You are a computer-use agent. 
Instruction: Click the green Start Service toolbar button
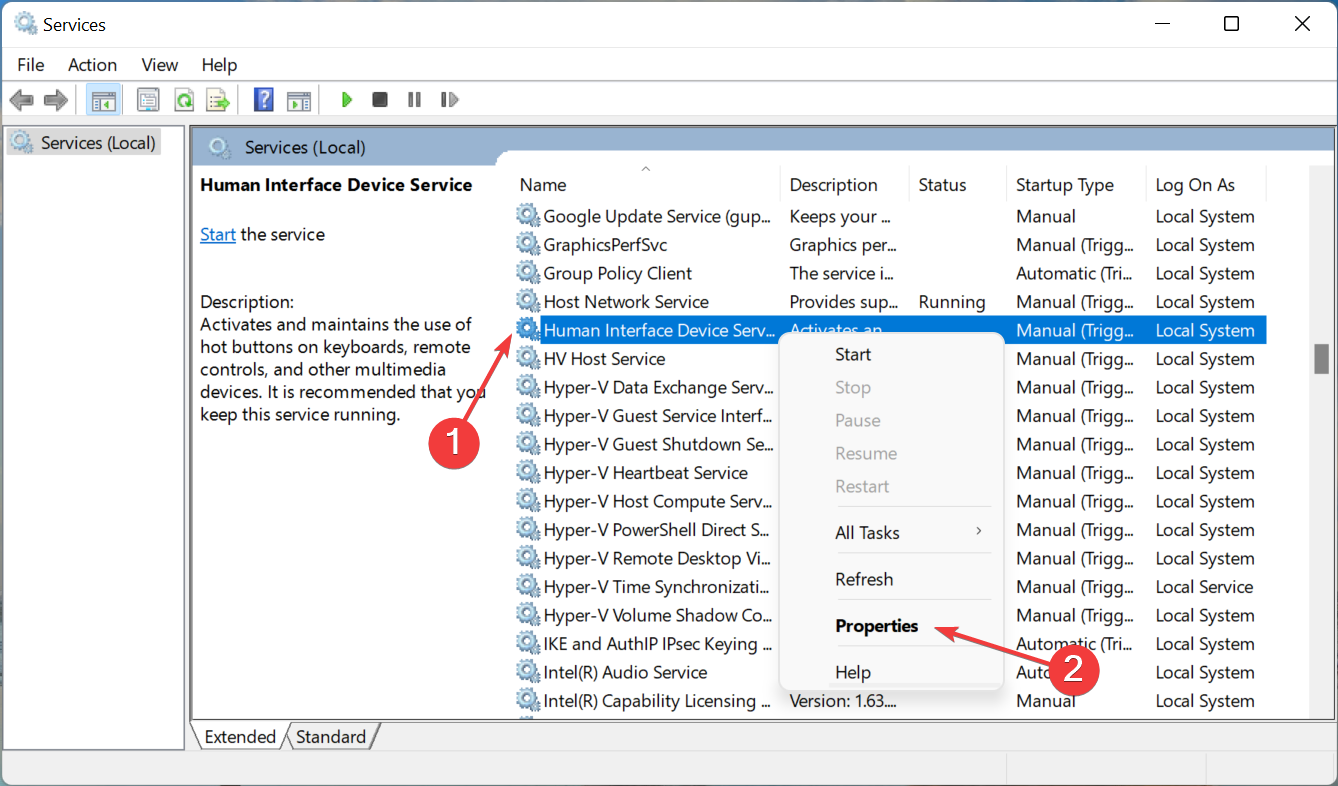tap(346, 100)
